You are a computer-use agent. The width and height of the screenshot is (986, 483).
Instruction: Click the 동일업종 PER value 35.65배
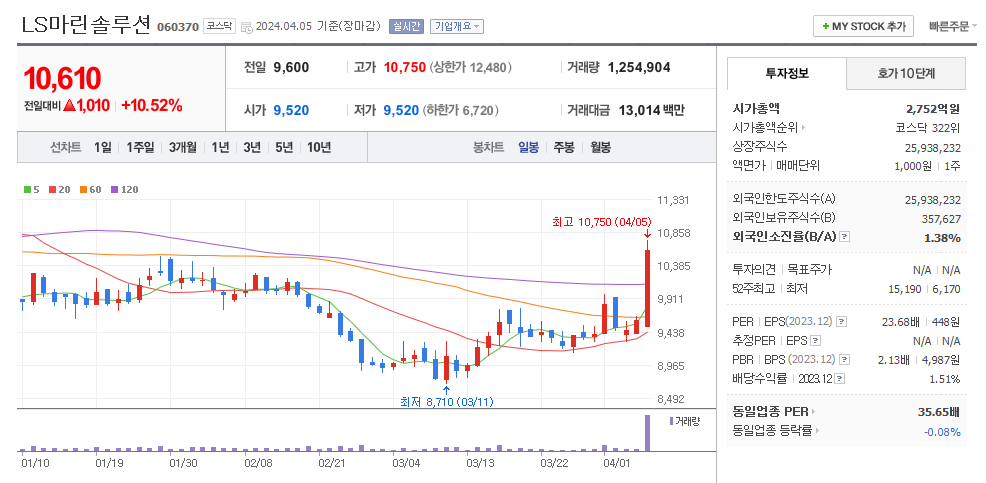[938, 413]
